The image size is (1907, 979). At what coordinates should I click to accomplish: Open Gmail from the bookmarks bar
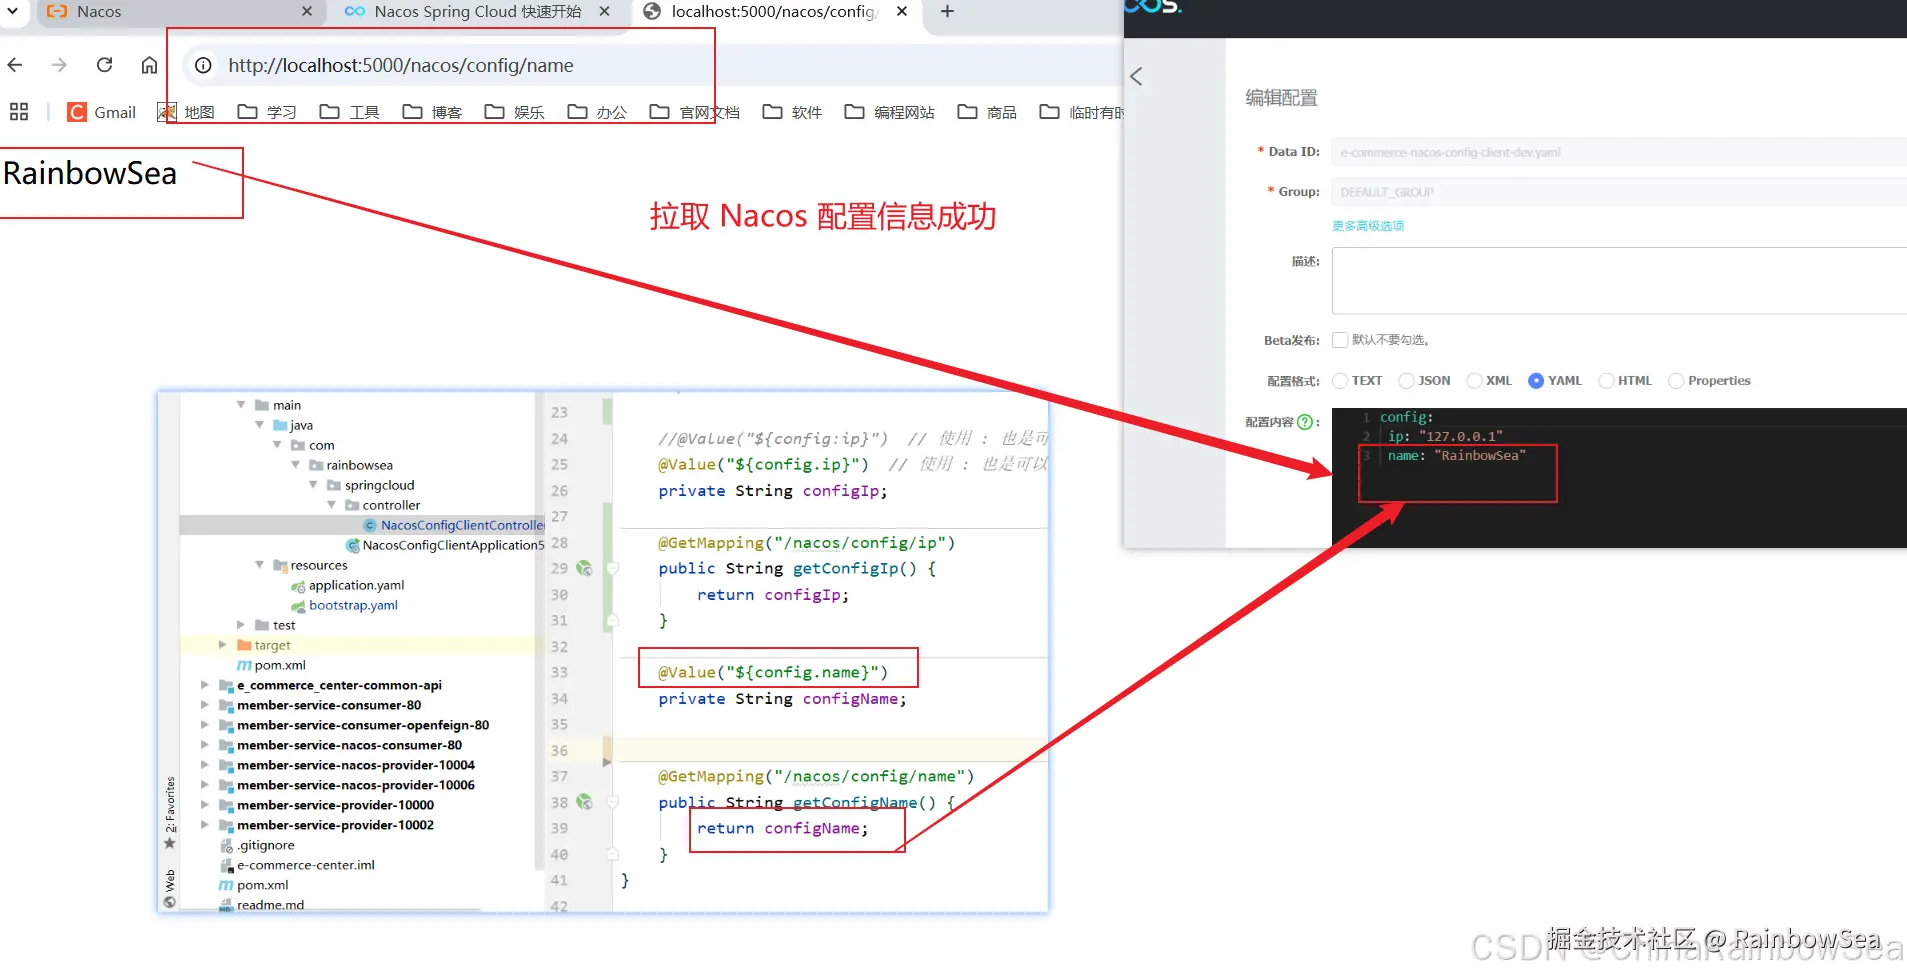tap(100, 112)
